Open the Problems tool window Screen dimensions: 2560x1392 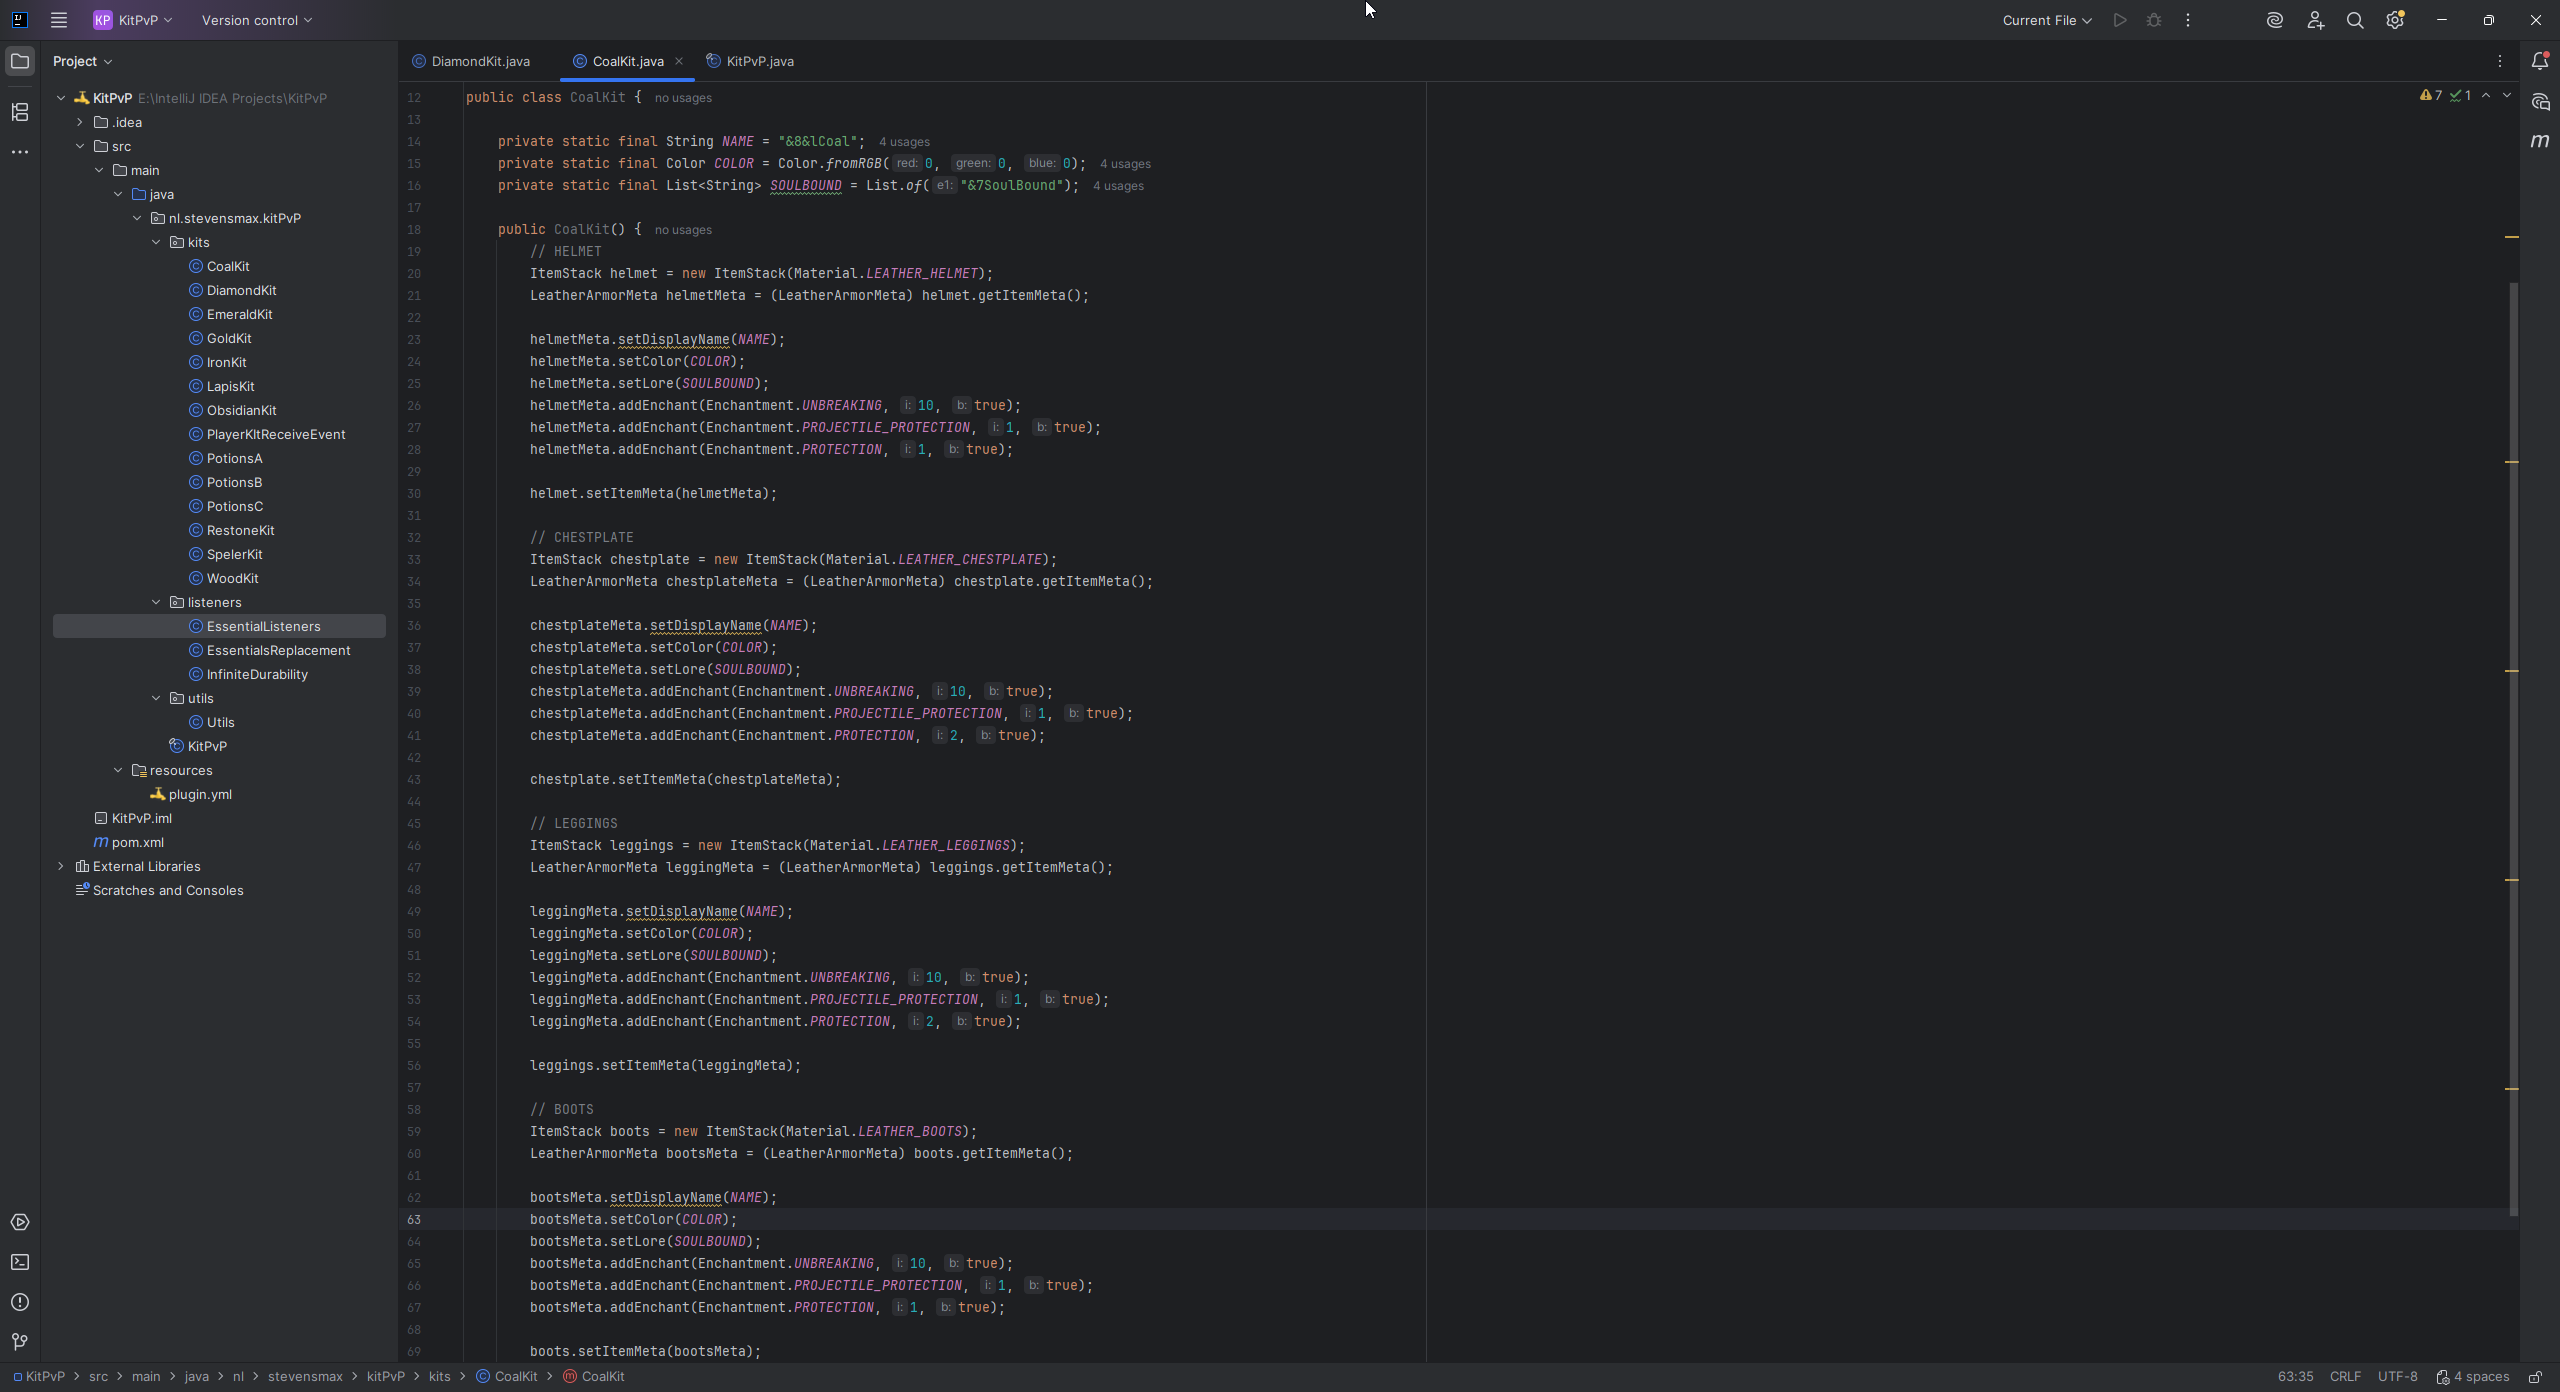20,1302
